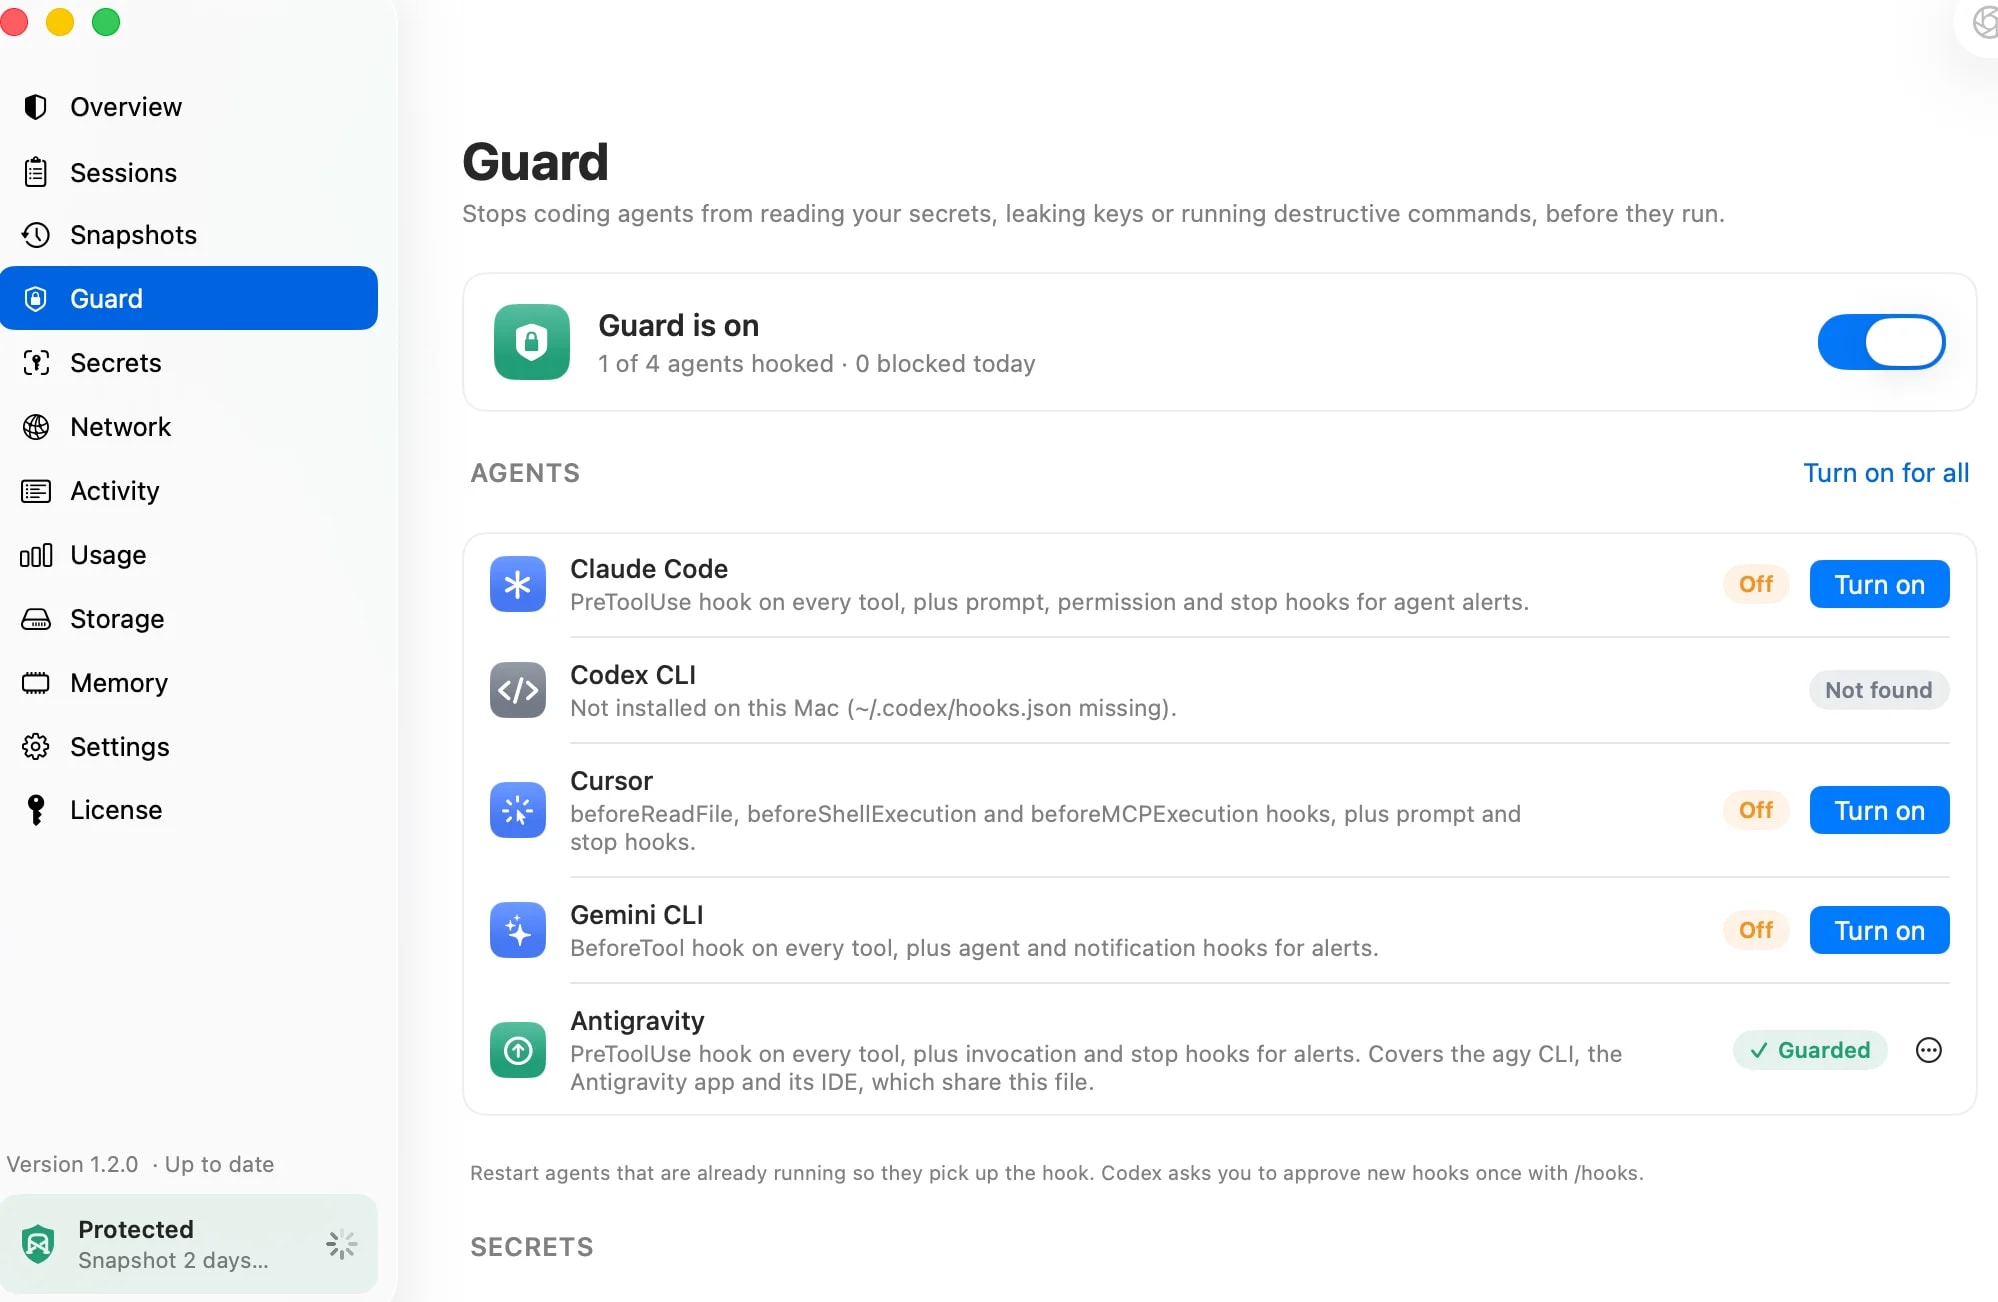
Task: Click the AGENTS section header
Action: [525, 473]
